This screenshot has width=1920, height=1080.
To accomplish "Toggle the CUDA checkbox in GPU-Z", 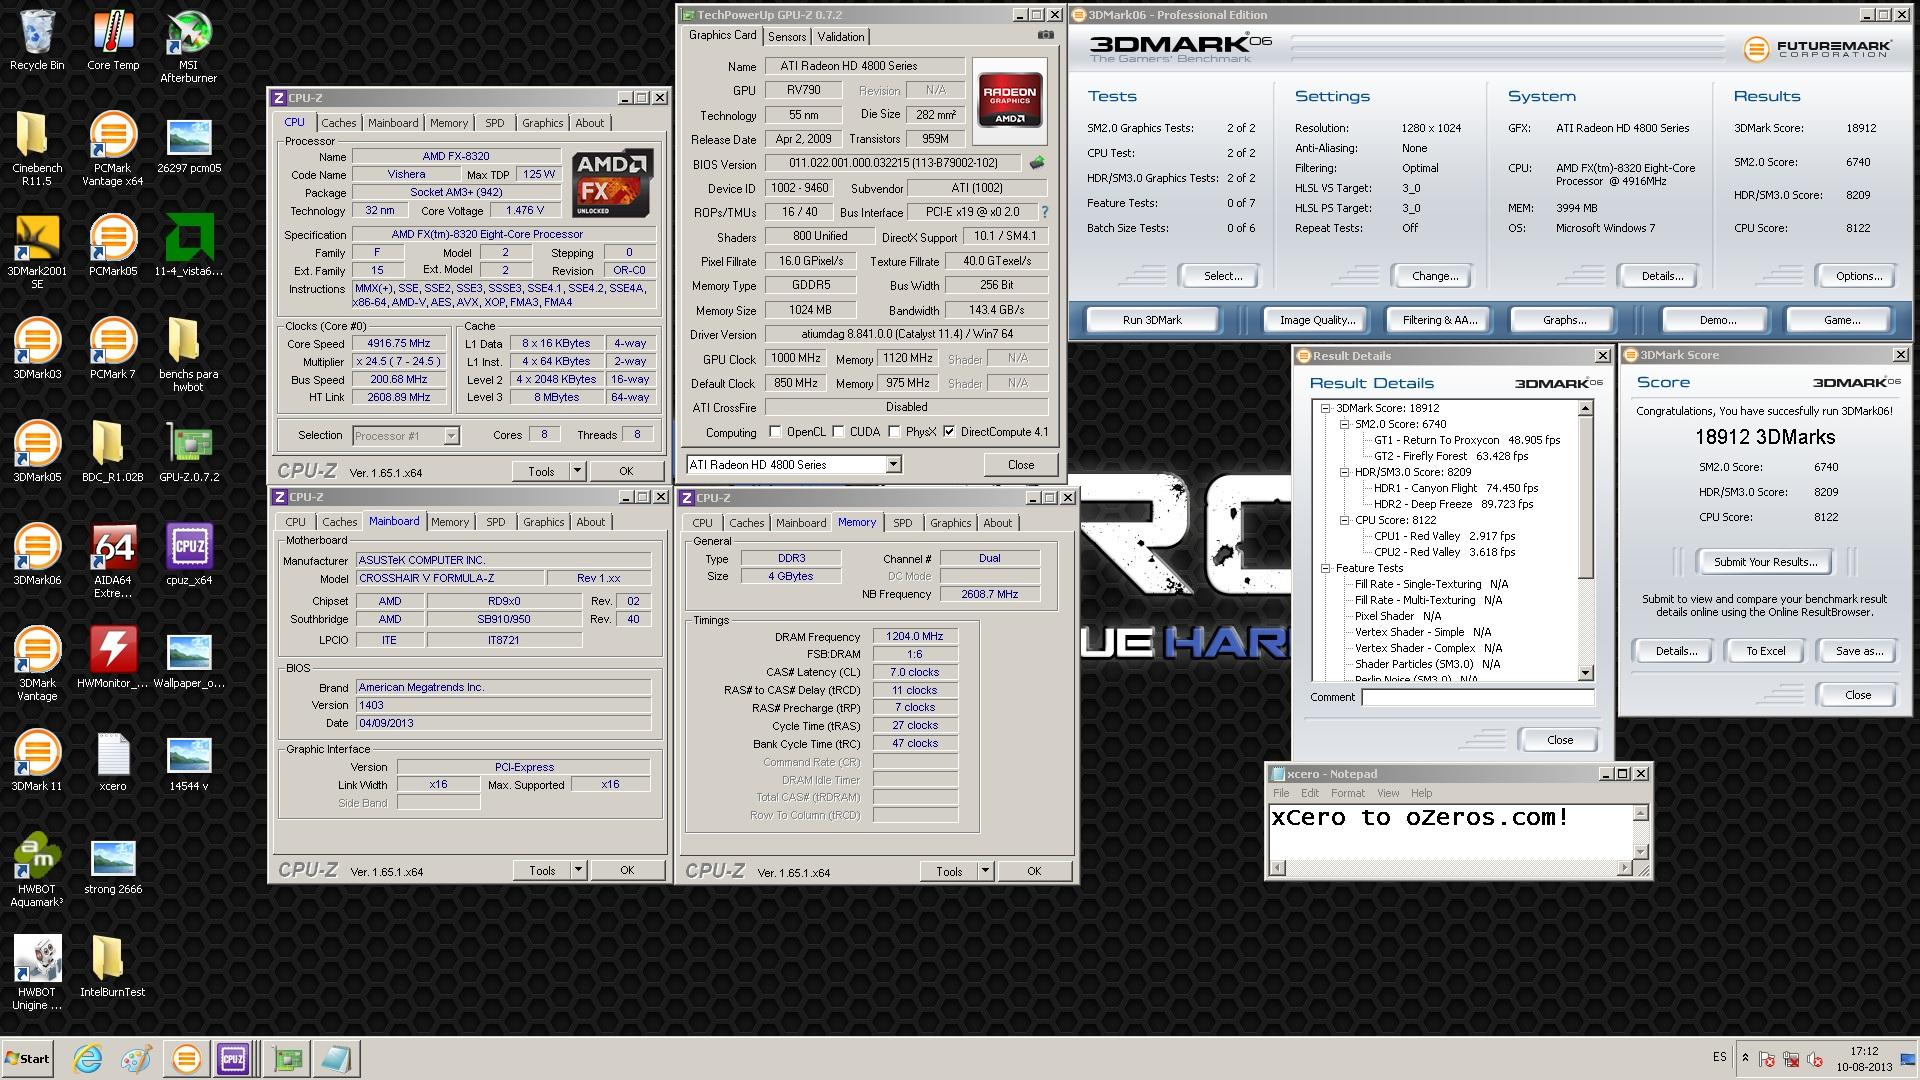I will click(x=838, y=432).
